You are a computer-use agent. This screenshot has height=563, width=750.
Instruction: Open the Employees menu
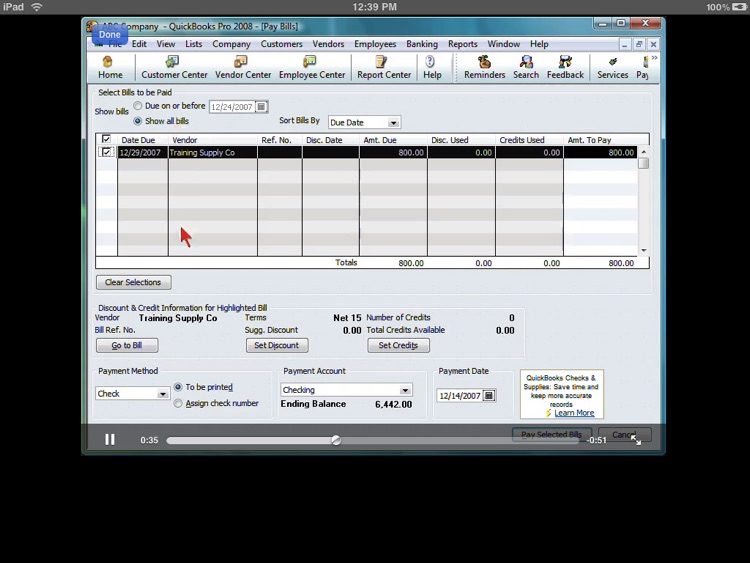click(375, 44)
